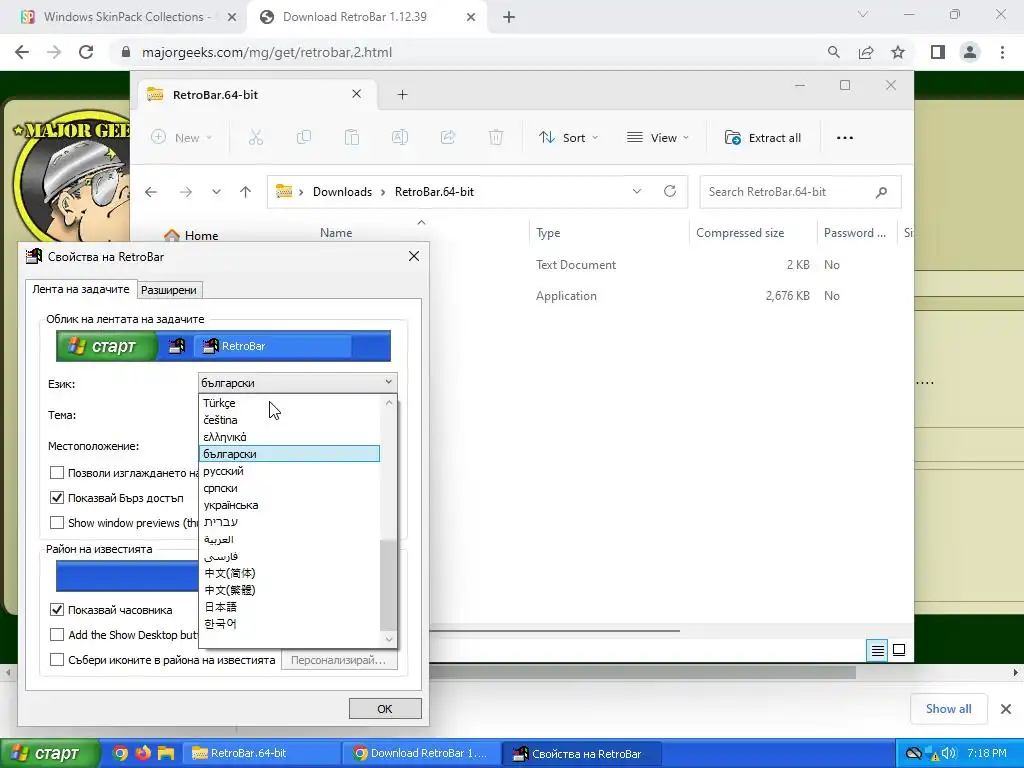The height and width of the screenshot is (768, 1024).
Task: Open Chrome tab search chevron
Action: pos(863,14)
